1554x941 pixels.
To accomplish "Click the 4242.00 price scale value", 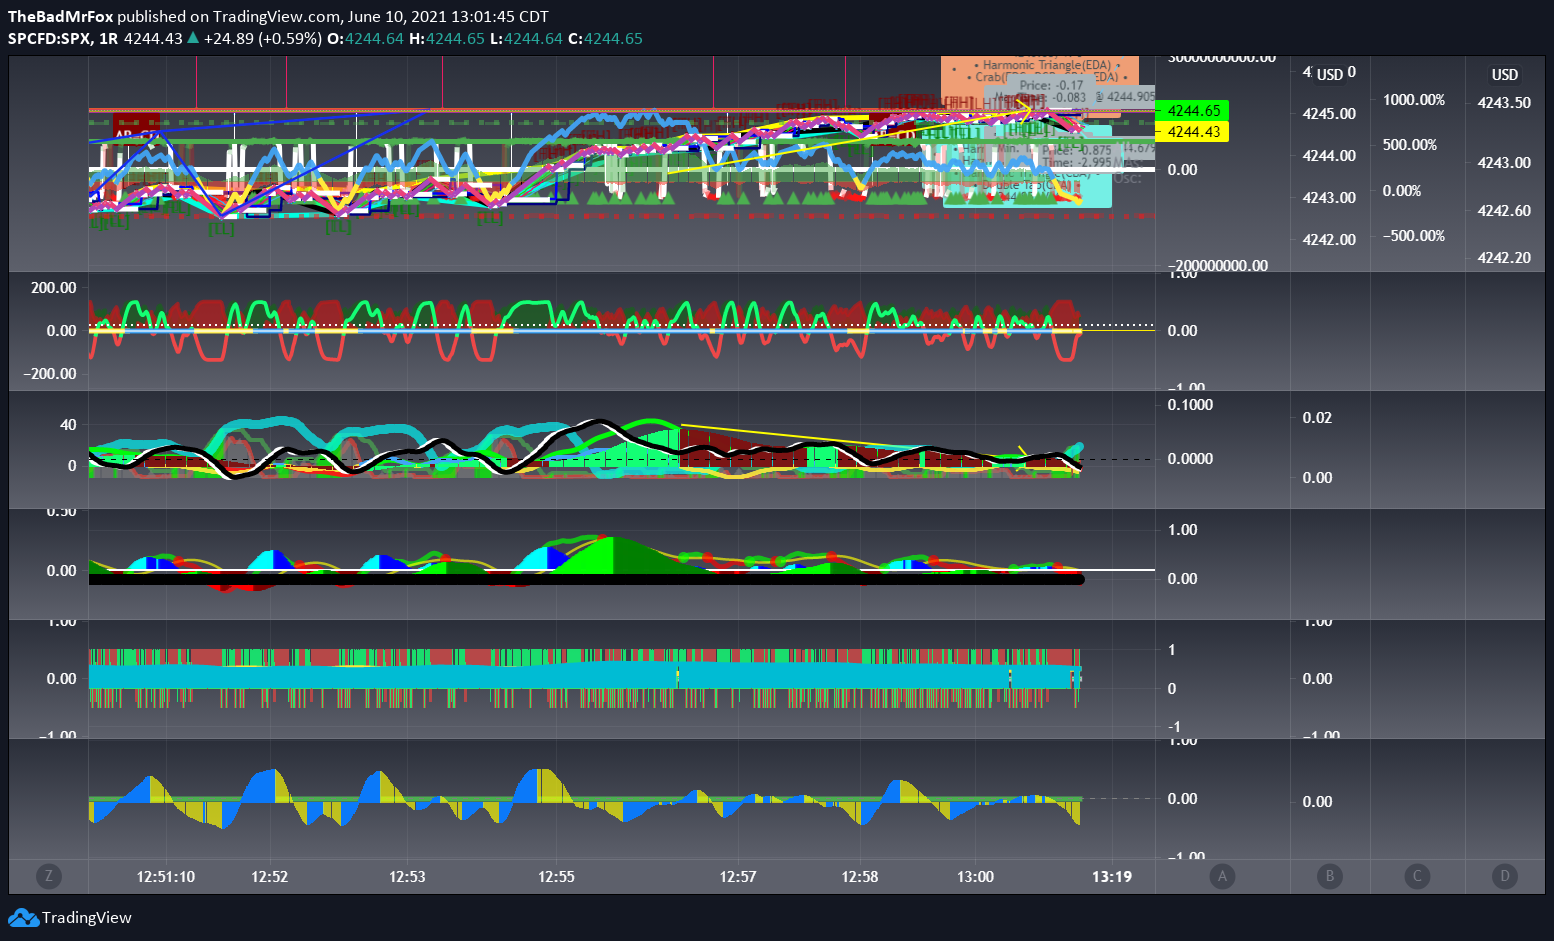I will tap(1329, 240).
